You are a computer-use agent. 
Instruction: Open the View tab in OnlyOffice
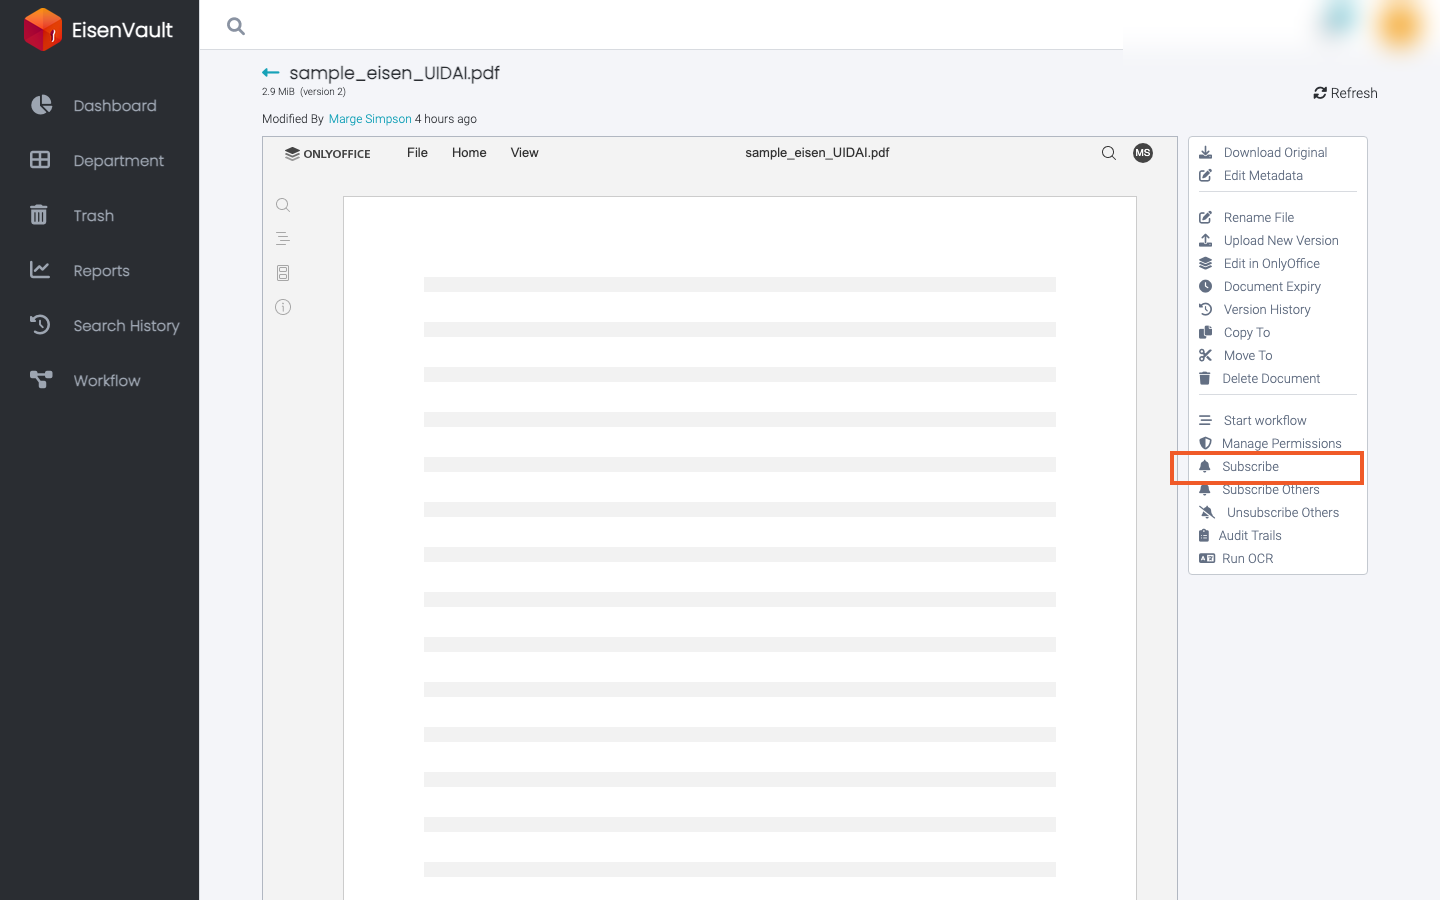click(524, 153)
